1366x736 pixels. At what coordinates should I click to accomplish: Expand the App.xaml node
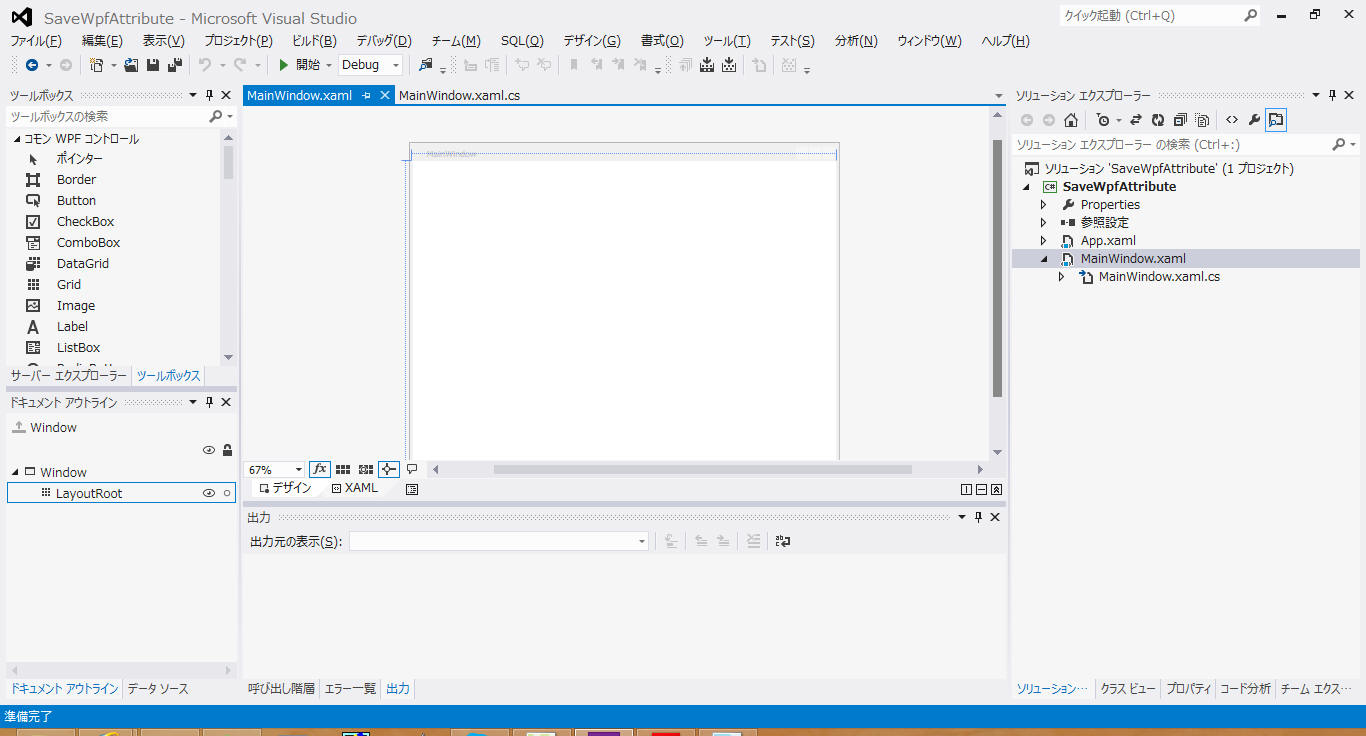1044,241
